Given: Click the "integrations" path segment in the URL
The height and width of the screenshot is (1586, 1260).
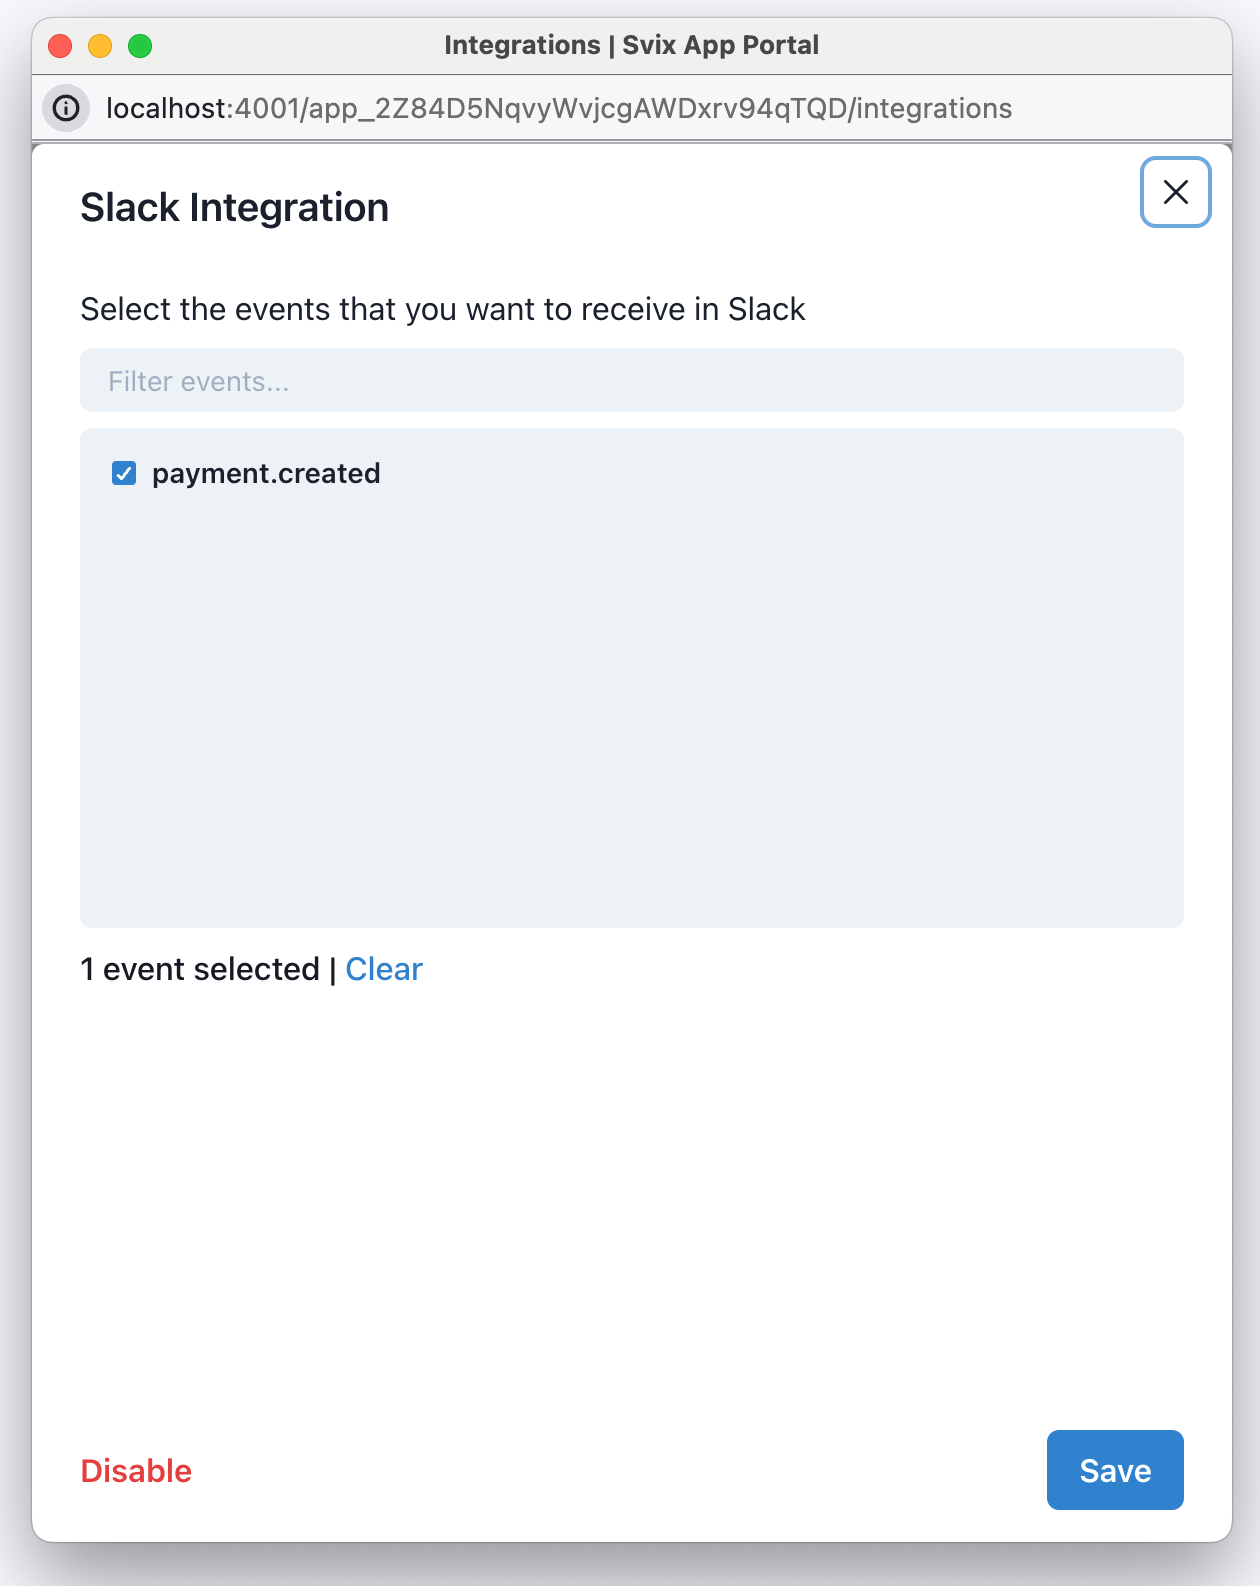Looking at the screenshot, I should [x=934, y=108].
